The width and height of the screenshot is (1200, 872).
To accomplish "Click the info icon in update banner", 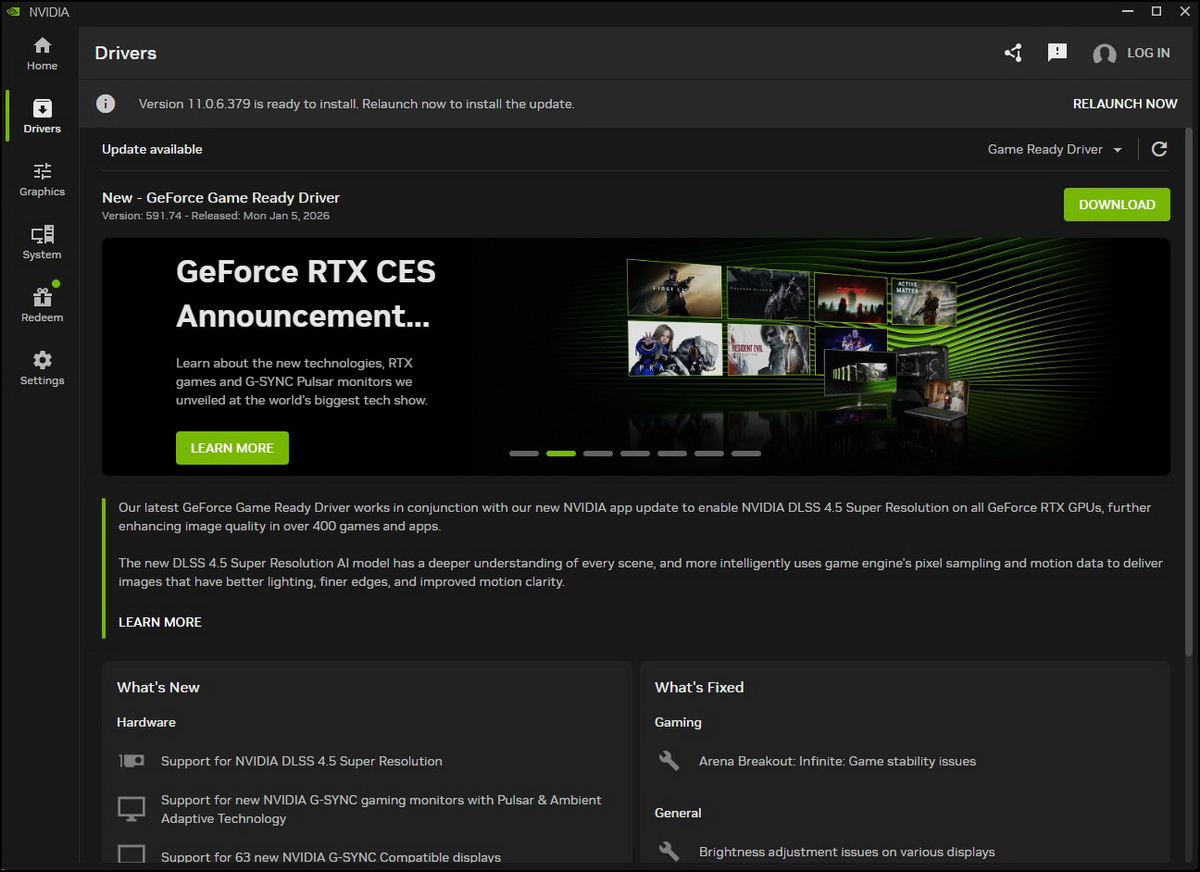I will pos(106,104).
